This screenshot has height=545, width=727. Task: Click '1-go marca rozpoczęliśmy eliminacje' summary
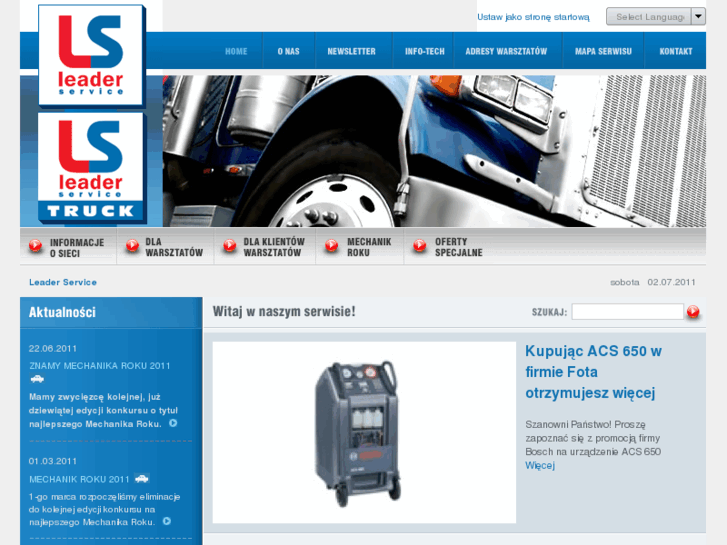104,509
